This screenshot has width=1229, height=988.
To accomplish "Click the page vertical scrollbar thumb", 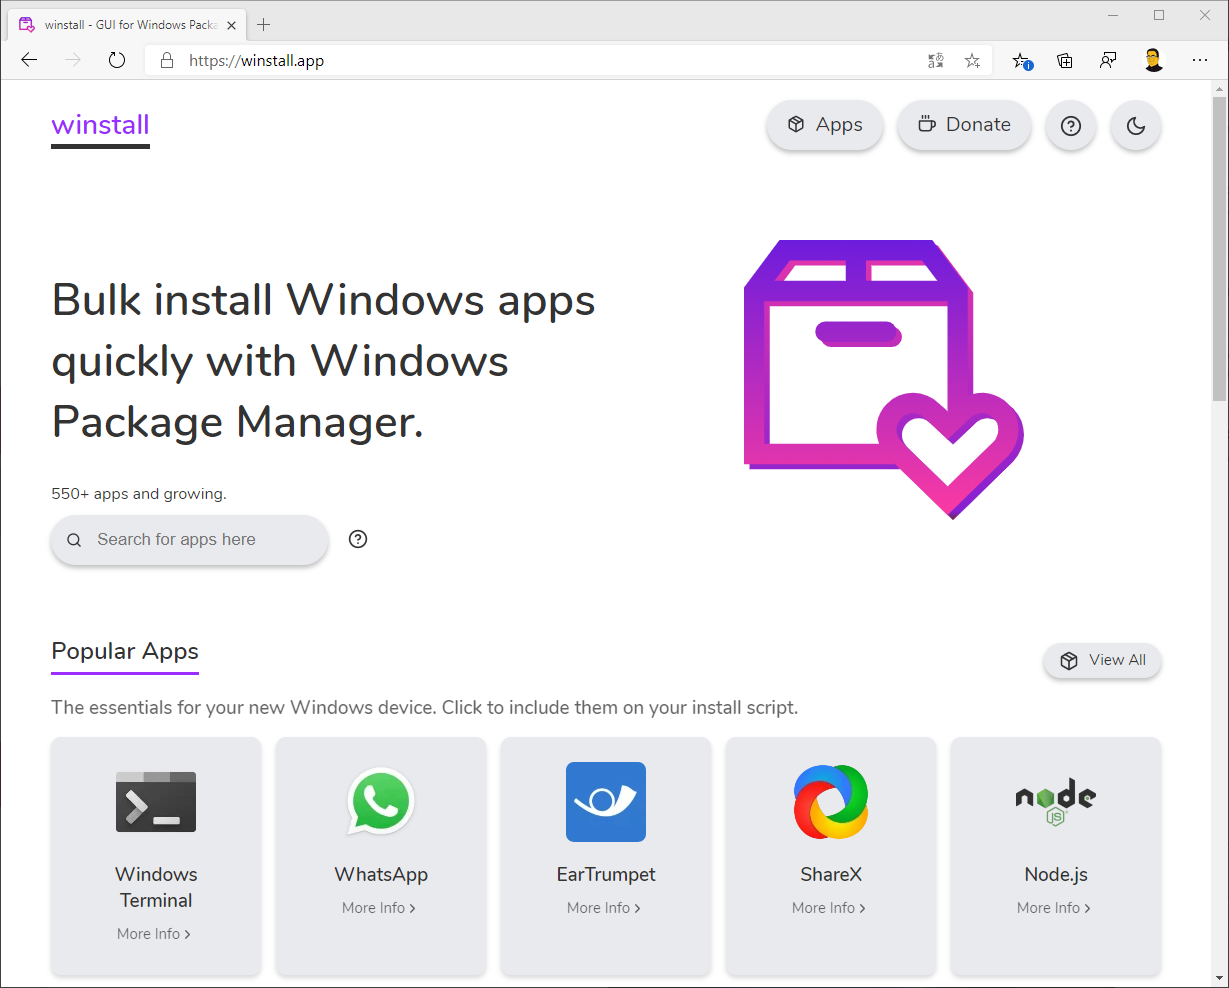I will [x=1219, y=250].
